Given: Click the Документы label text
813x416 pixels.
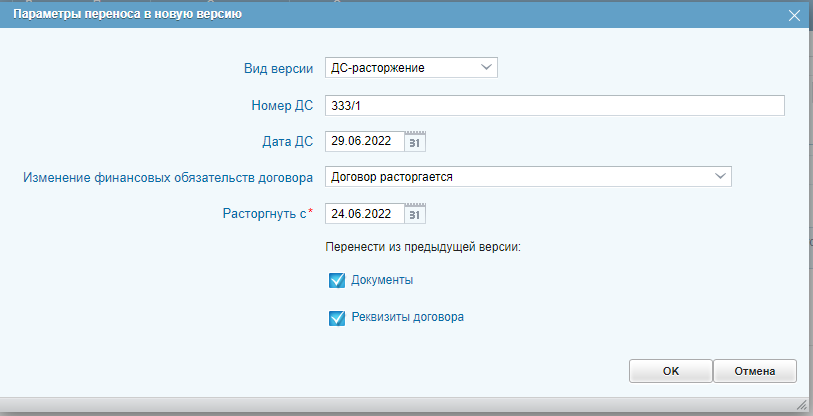Looking at the screenshot, I should coord(382,281).
